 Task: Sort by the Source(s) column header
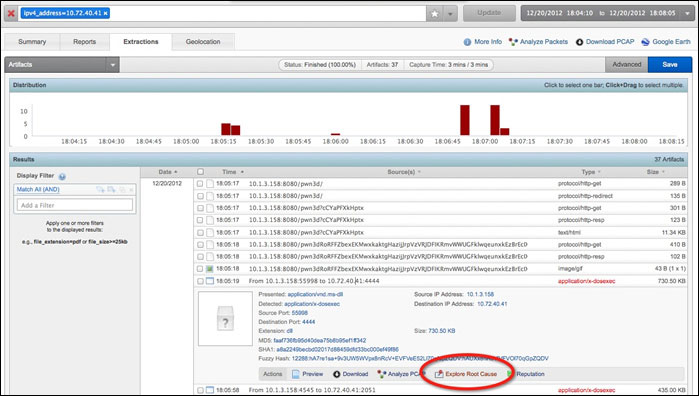click(404, 172)
